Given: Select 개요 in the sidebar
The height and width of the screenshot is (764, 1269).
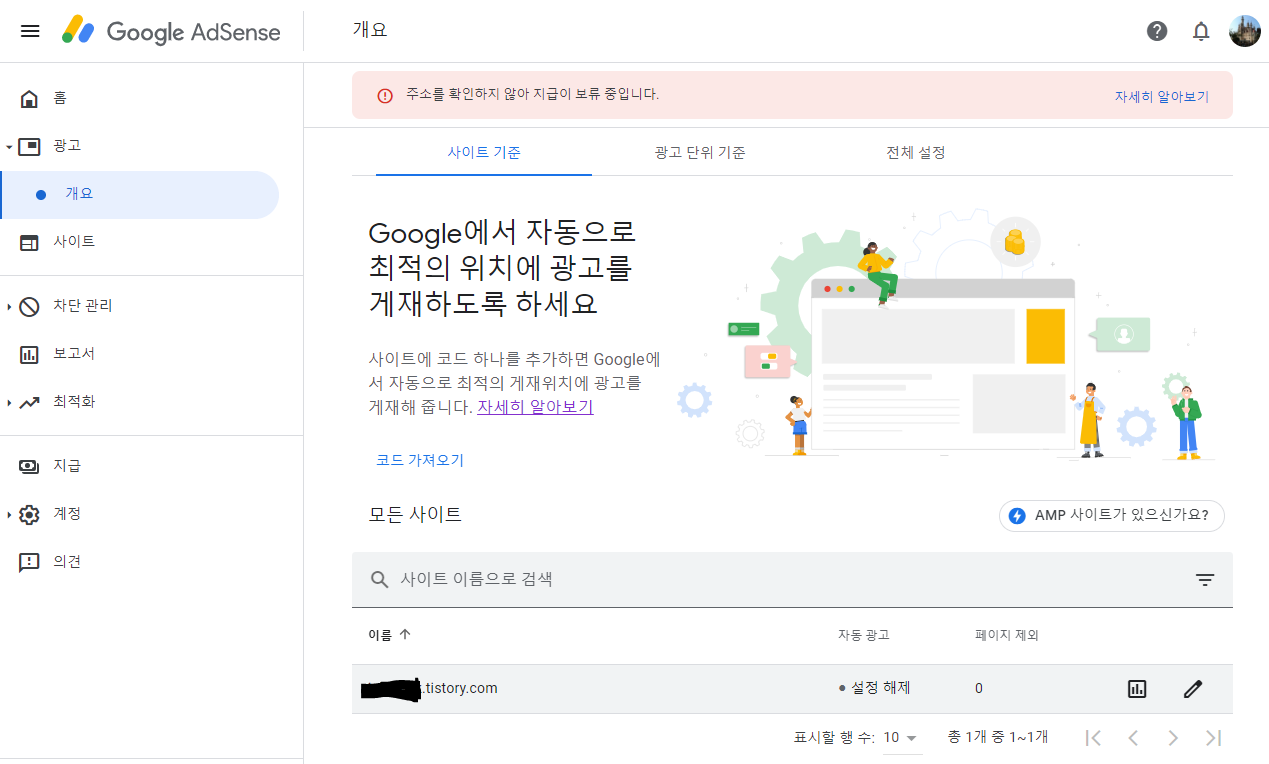Looking at the screenshot, I should [140, 194].
